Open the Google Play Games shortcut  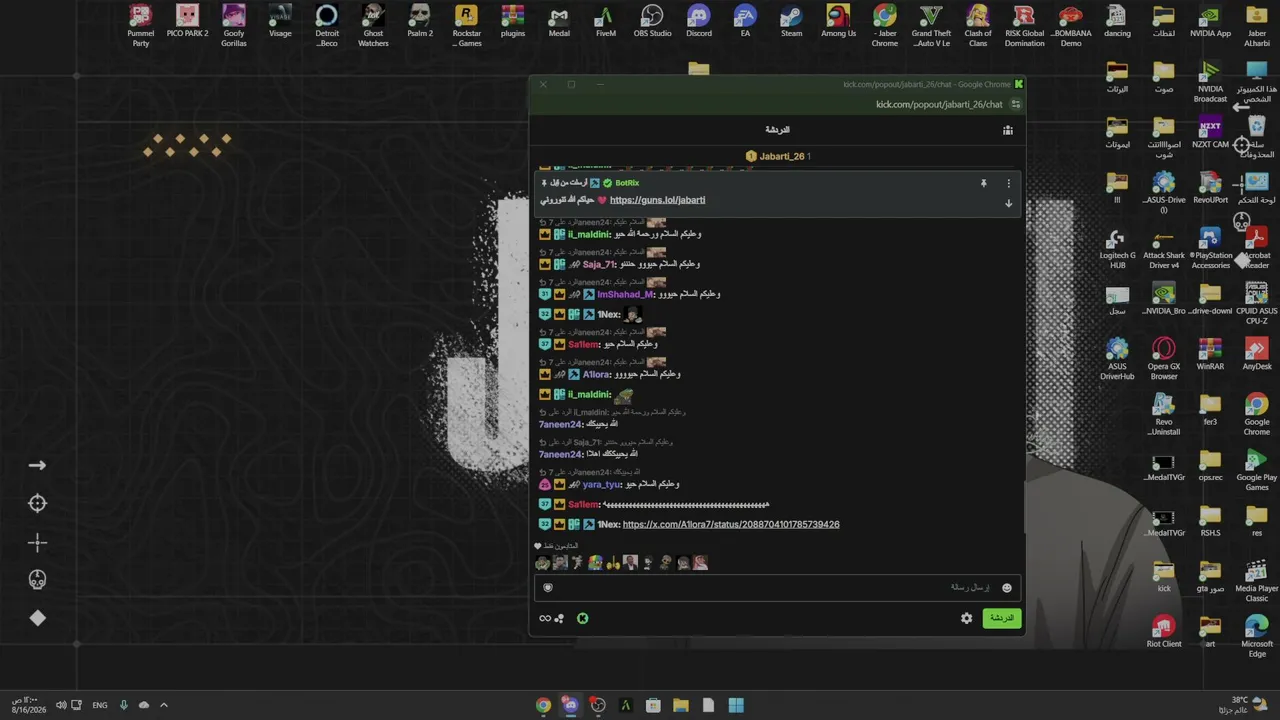[1257, 471]
